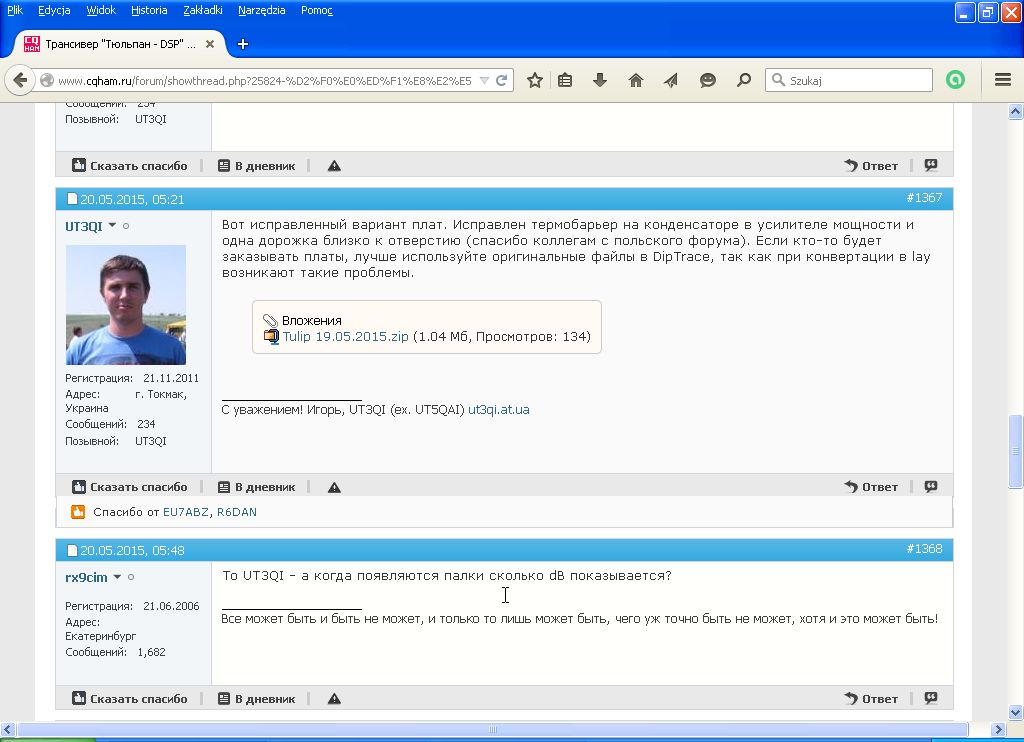Toggle multi-quote on rx9cim's post #1368
This screenshot has width=1024, height=742.
(931, 699)
